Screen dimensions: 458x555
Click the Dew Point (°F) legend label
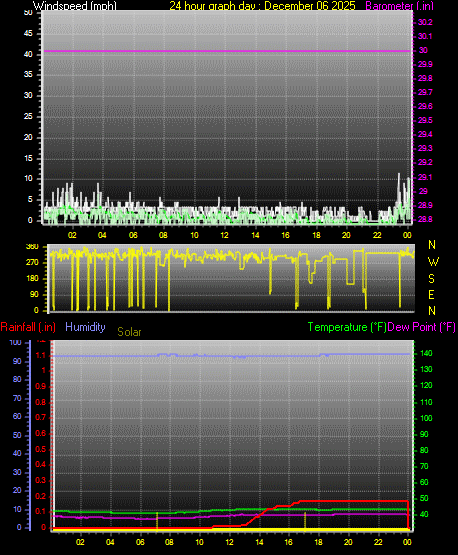[x=422, y=327]
